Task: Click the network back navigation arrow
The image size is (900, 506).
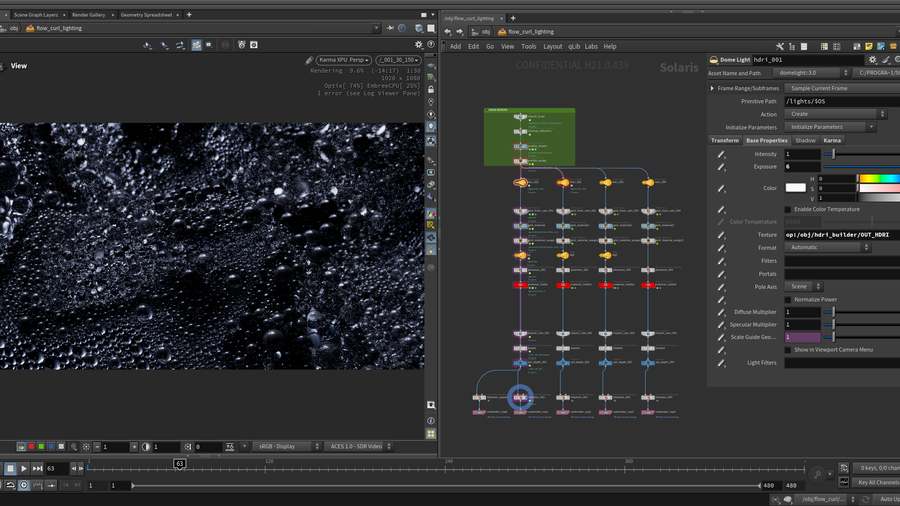Action: [x=447, y=31]
